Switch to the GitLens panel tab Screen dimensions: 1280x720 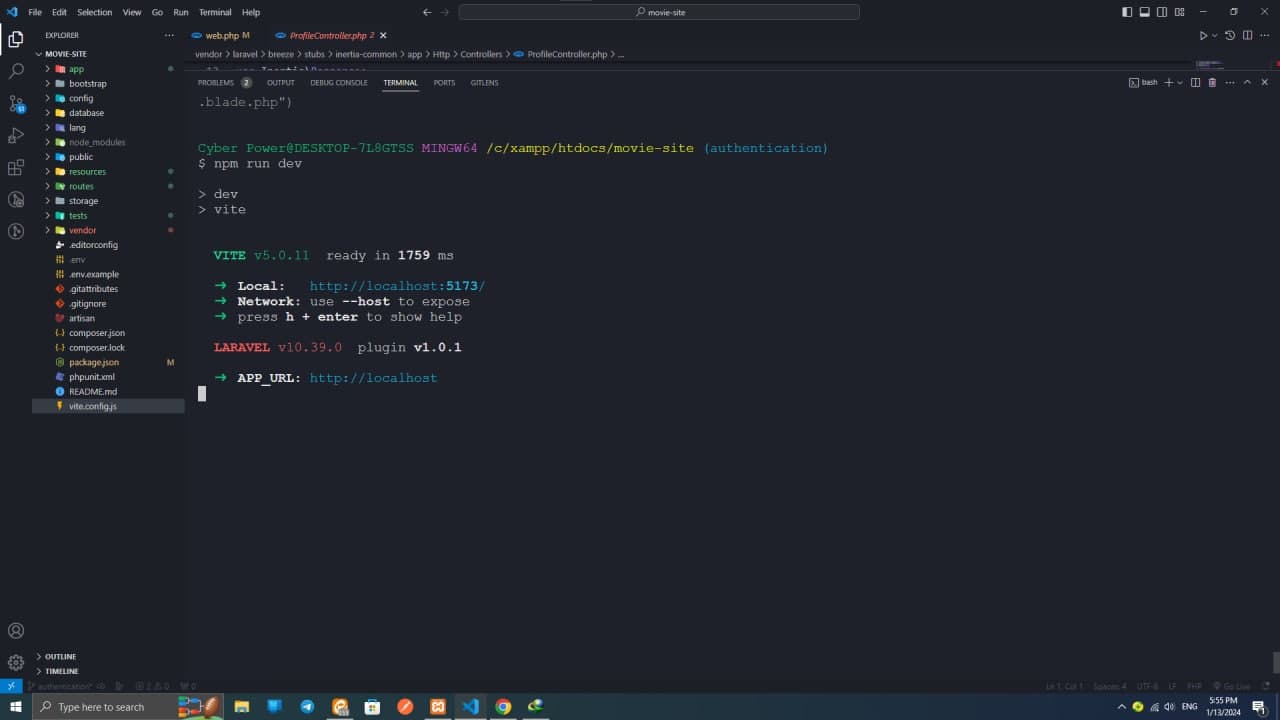pyautogui.click(x=484, y=82)
